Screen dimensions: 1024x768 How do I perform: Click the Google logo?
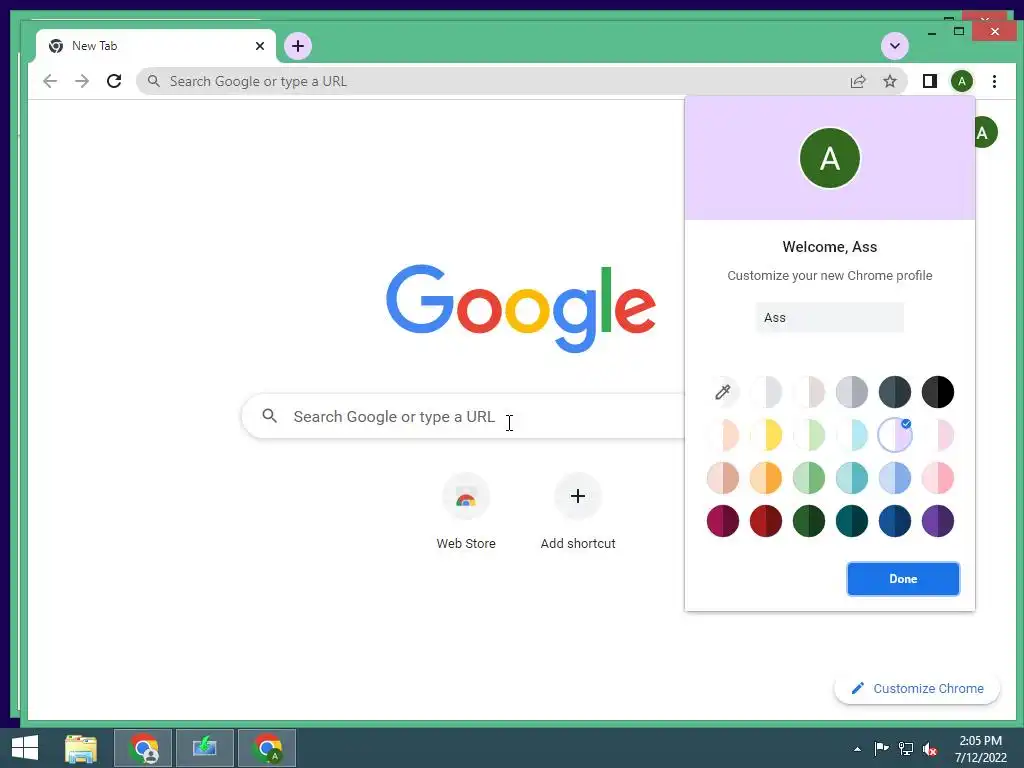coord(520,308)
